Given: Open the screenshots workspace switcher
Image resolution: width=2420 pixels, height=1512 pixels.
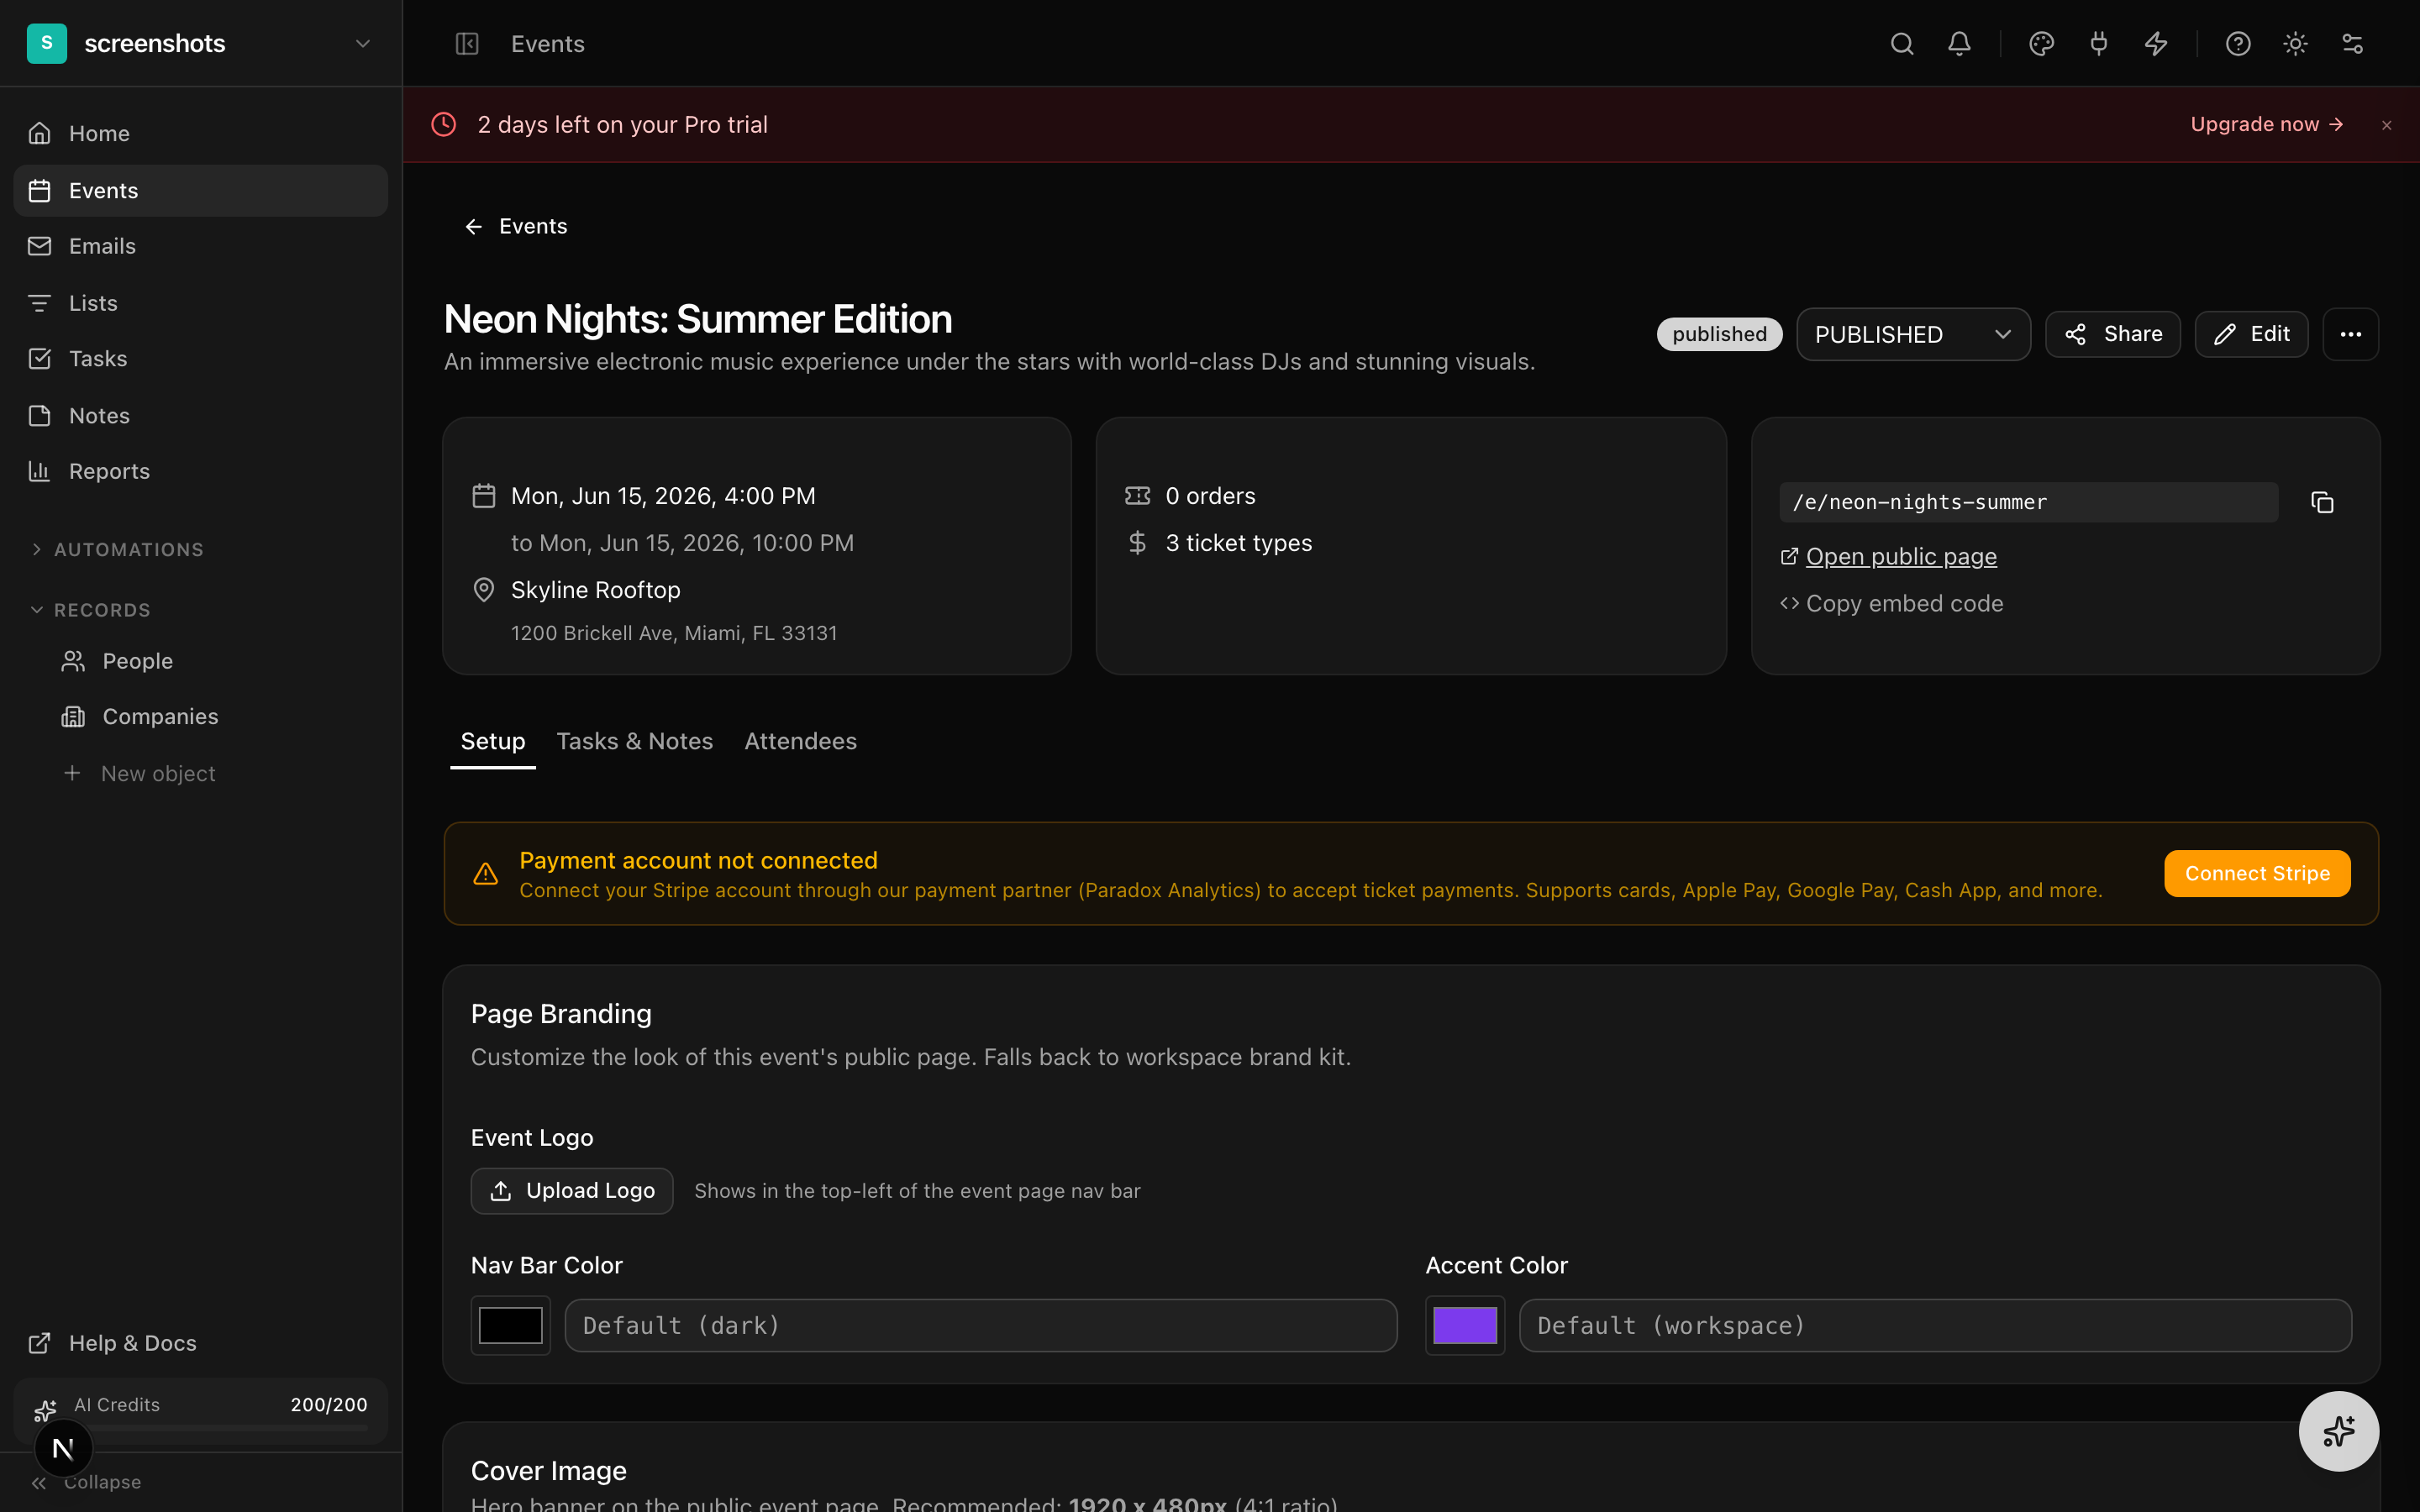Looking at the screenshot, I should coord(200,43).
